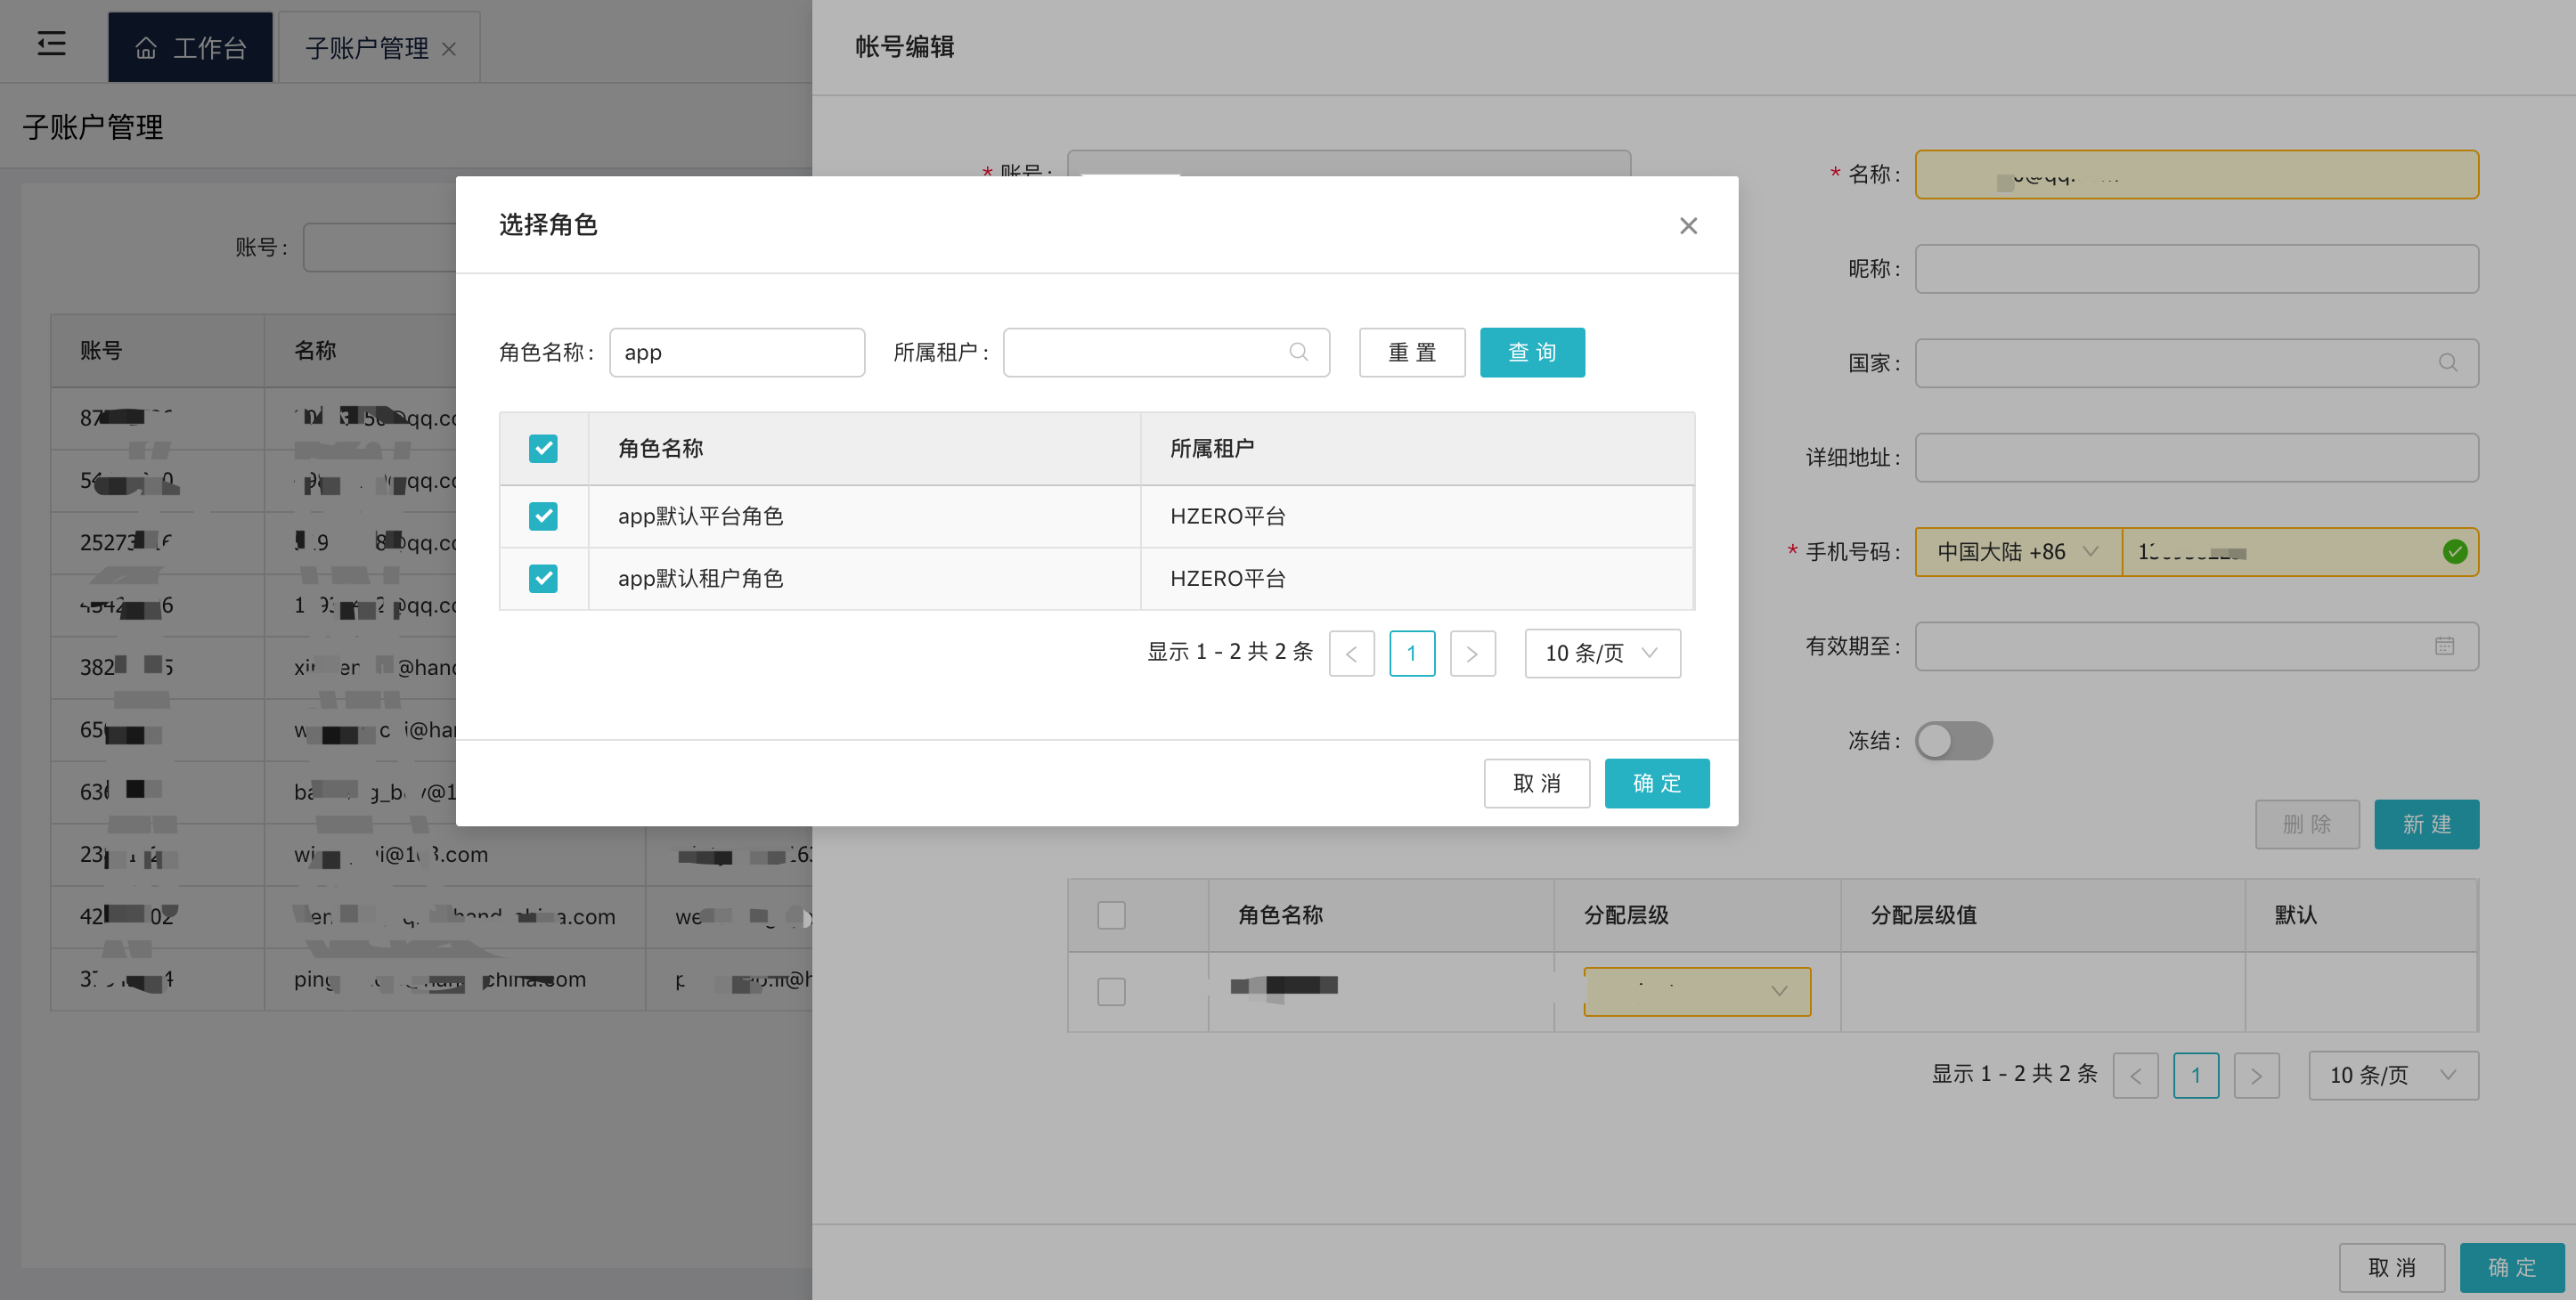This screenshot has width=2576, height=1300.
Task: Click the hamburger menu collapse icon
Action: point(51,44)
